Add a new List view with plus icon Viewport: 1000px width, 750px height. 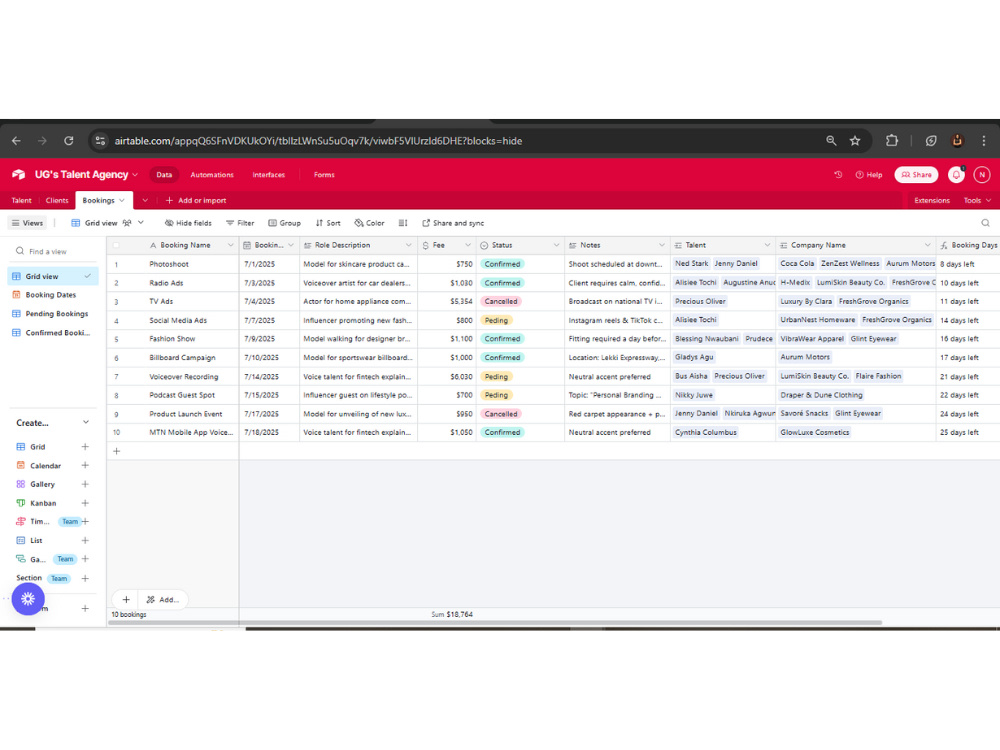tap(85, 540)
